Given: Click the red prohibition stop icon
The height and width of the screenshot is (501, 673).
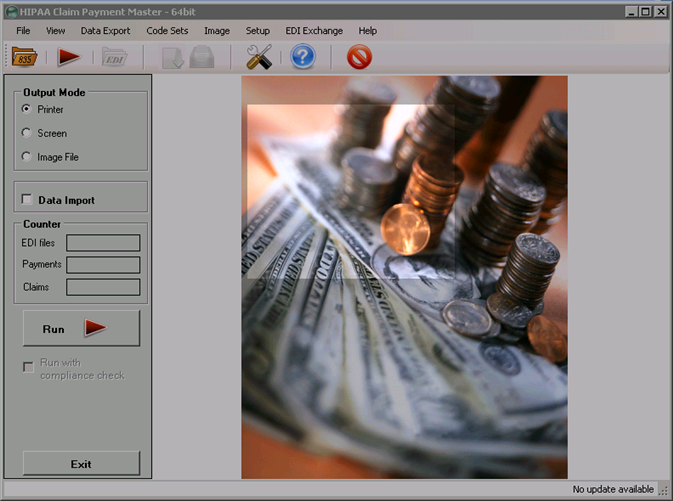Looking at the screenshot, I should pyautogui.click(x=359, y=57).
